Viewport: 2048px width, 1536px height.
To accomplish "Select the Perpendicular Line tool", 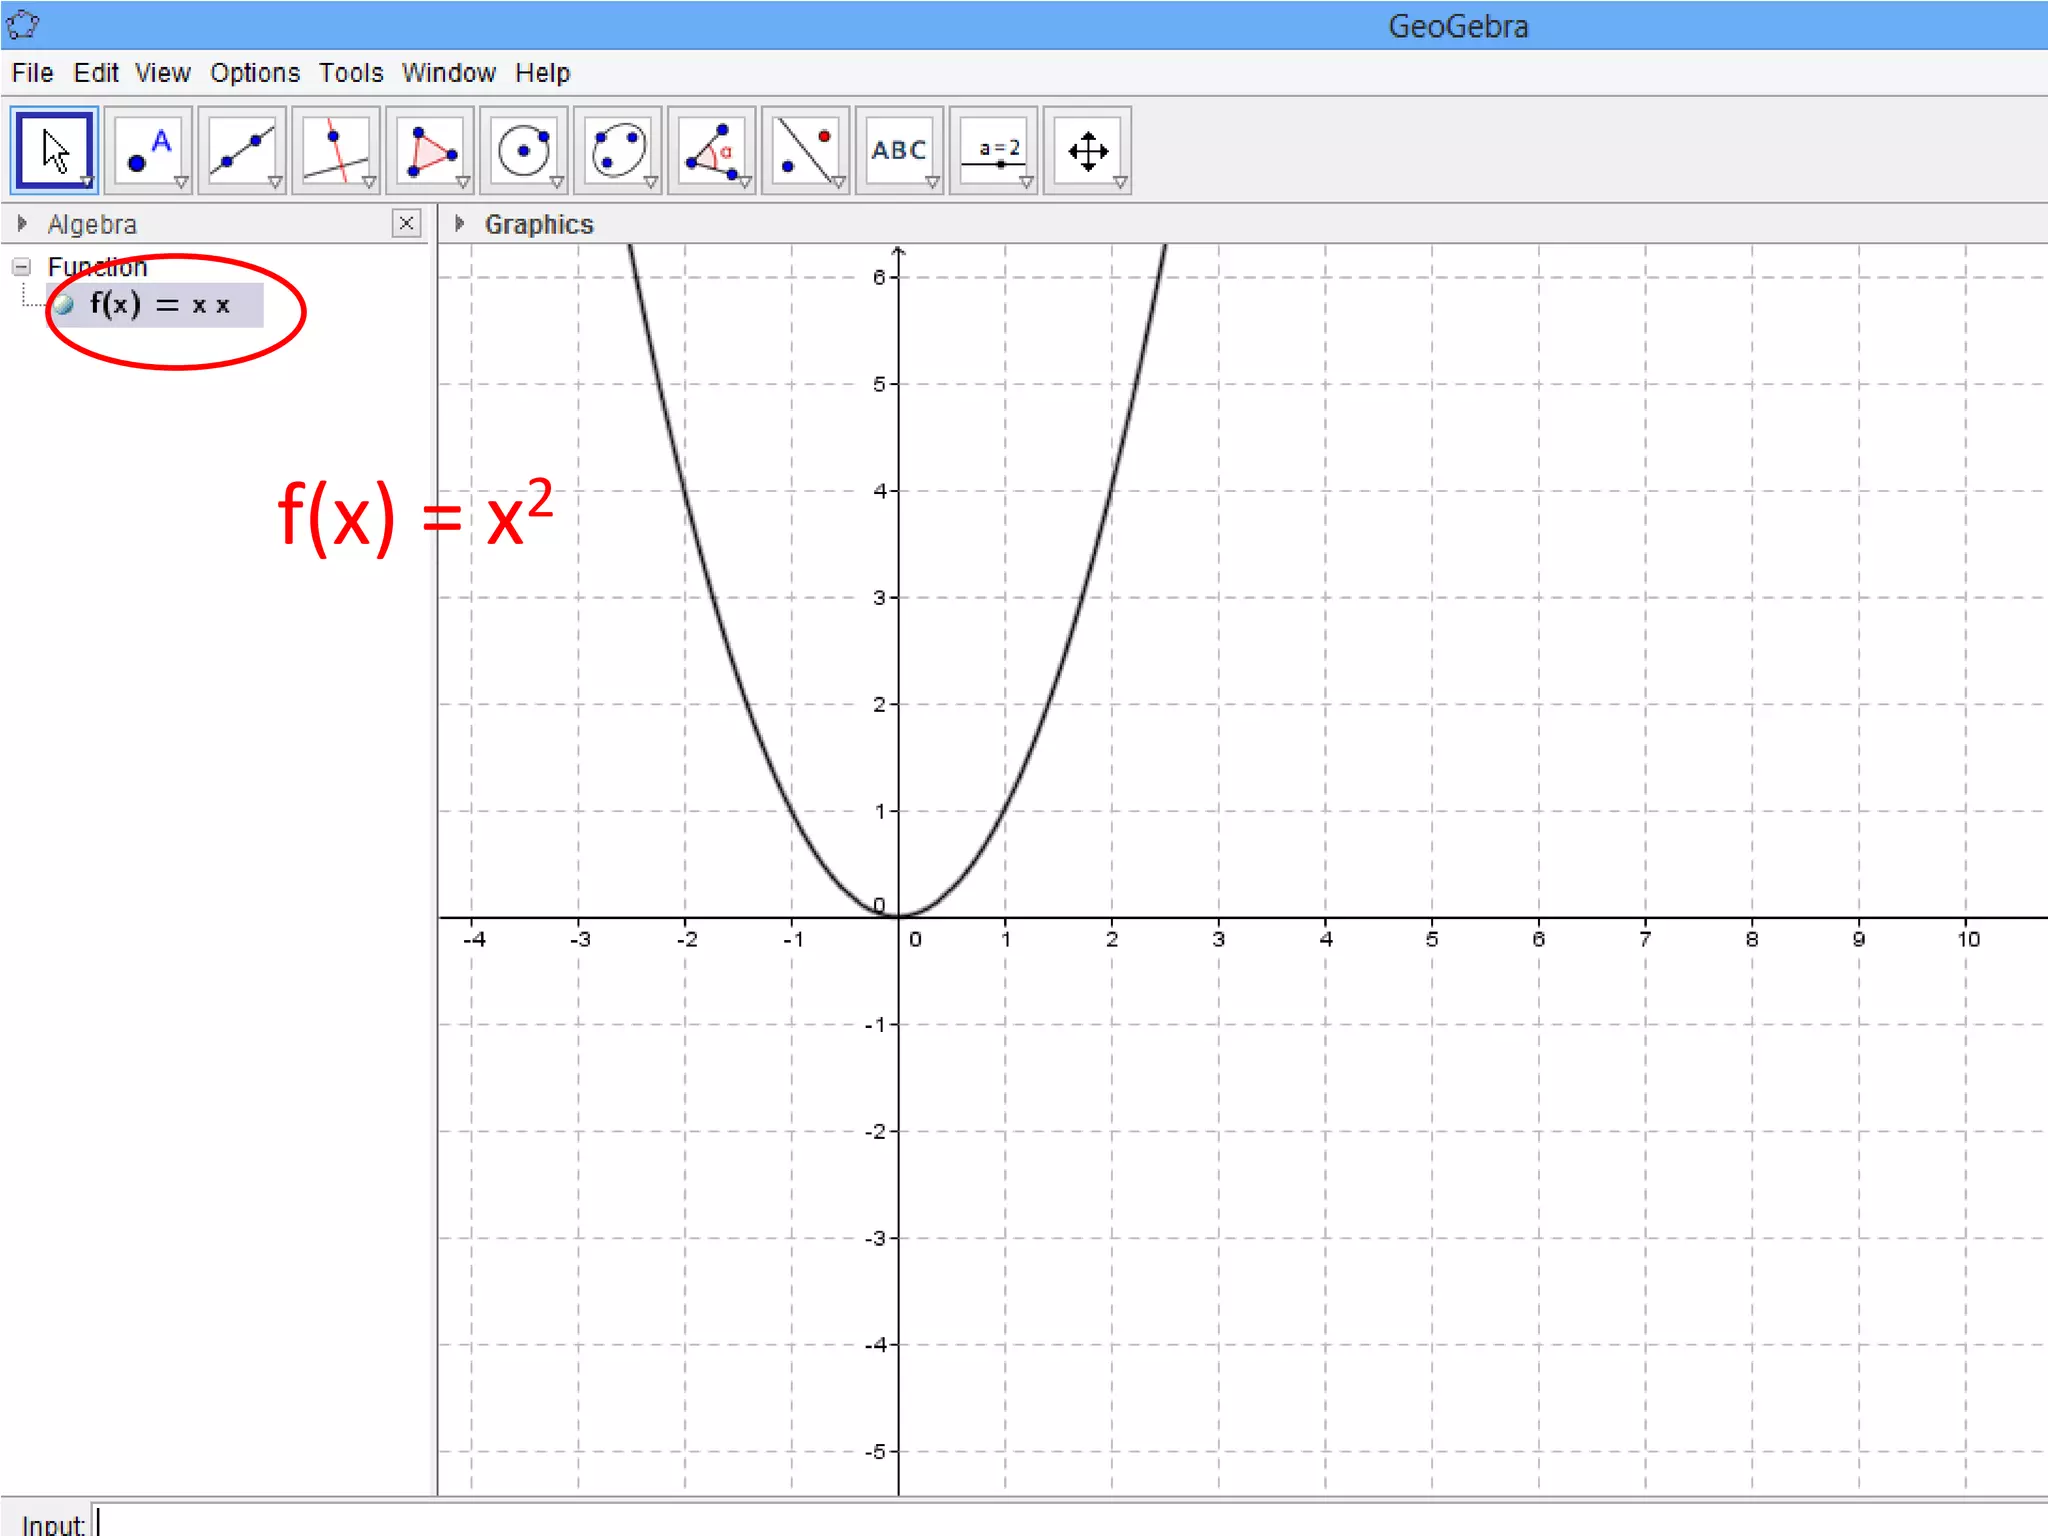I will click(x=336, y=151).
